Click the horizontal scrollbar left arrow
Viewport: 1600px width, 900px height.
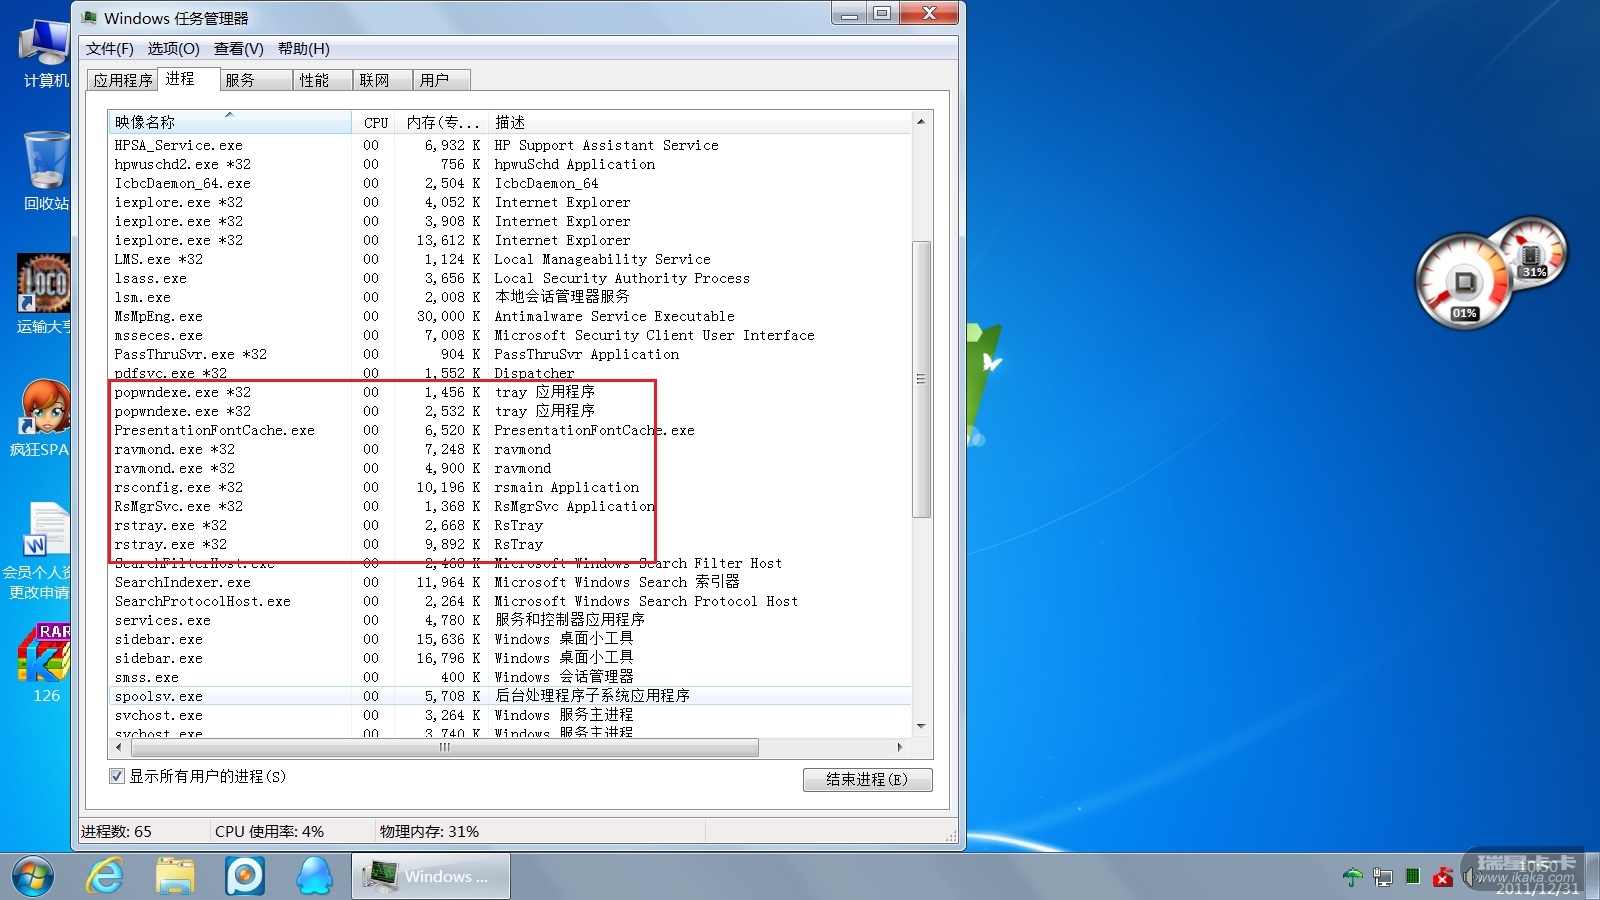(x=119, y=747)
